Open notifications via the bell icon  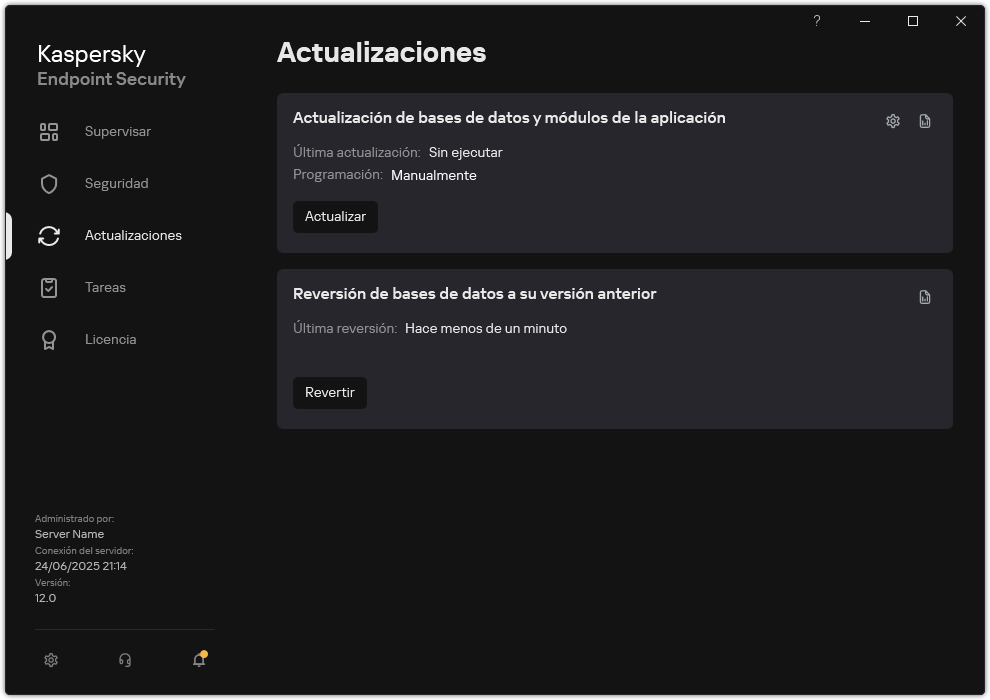point(198,660)
